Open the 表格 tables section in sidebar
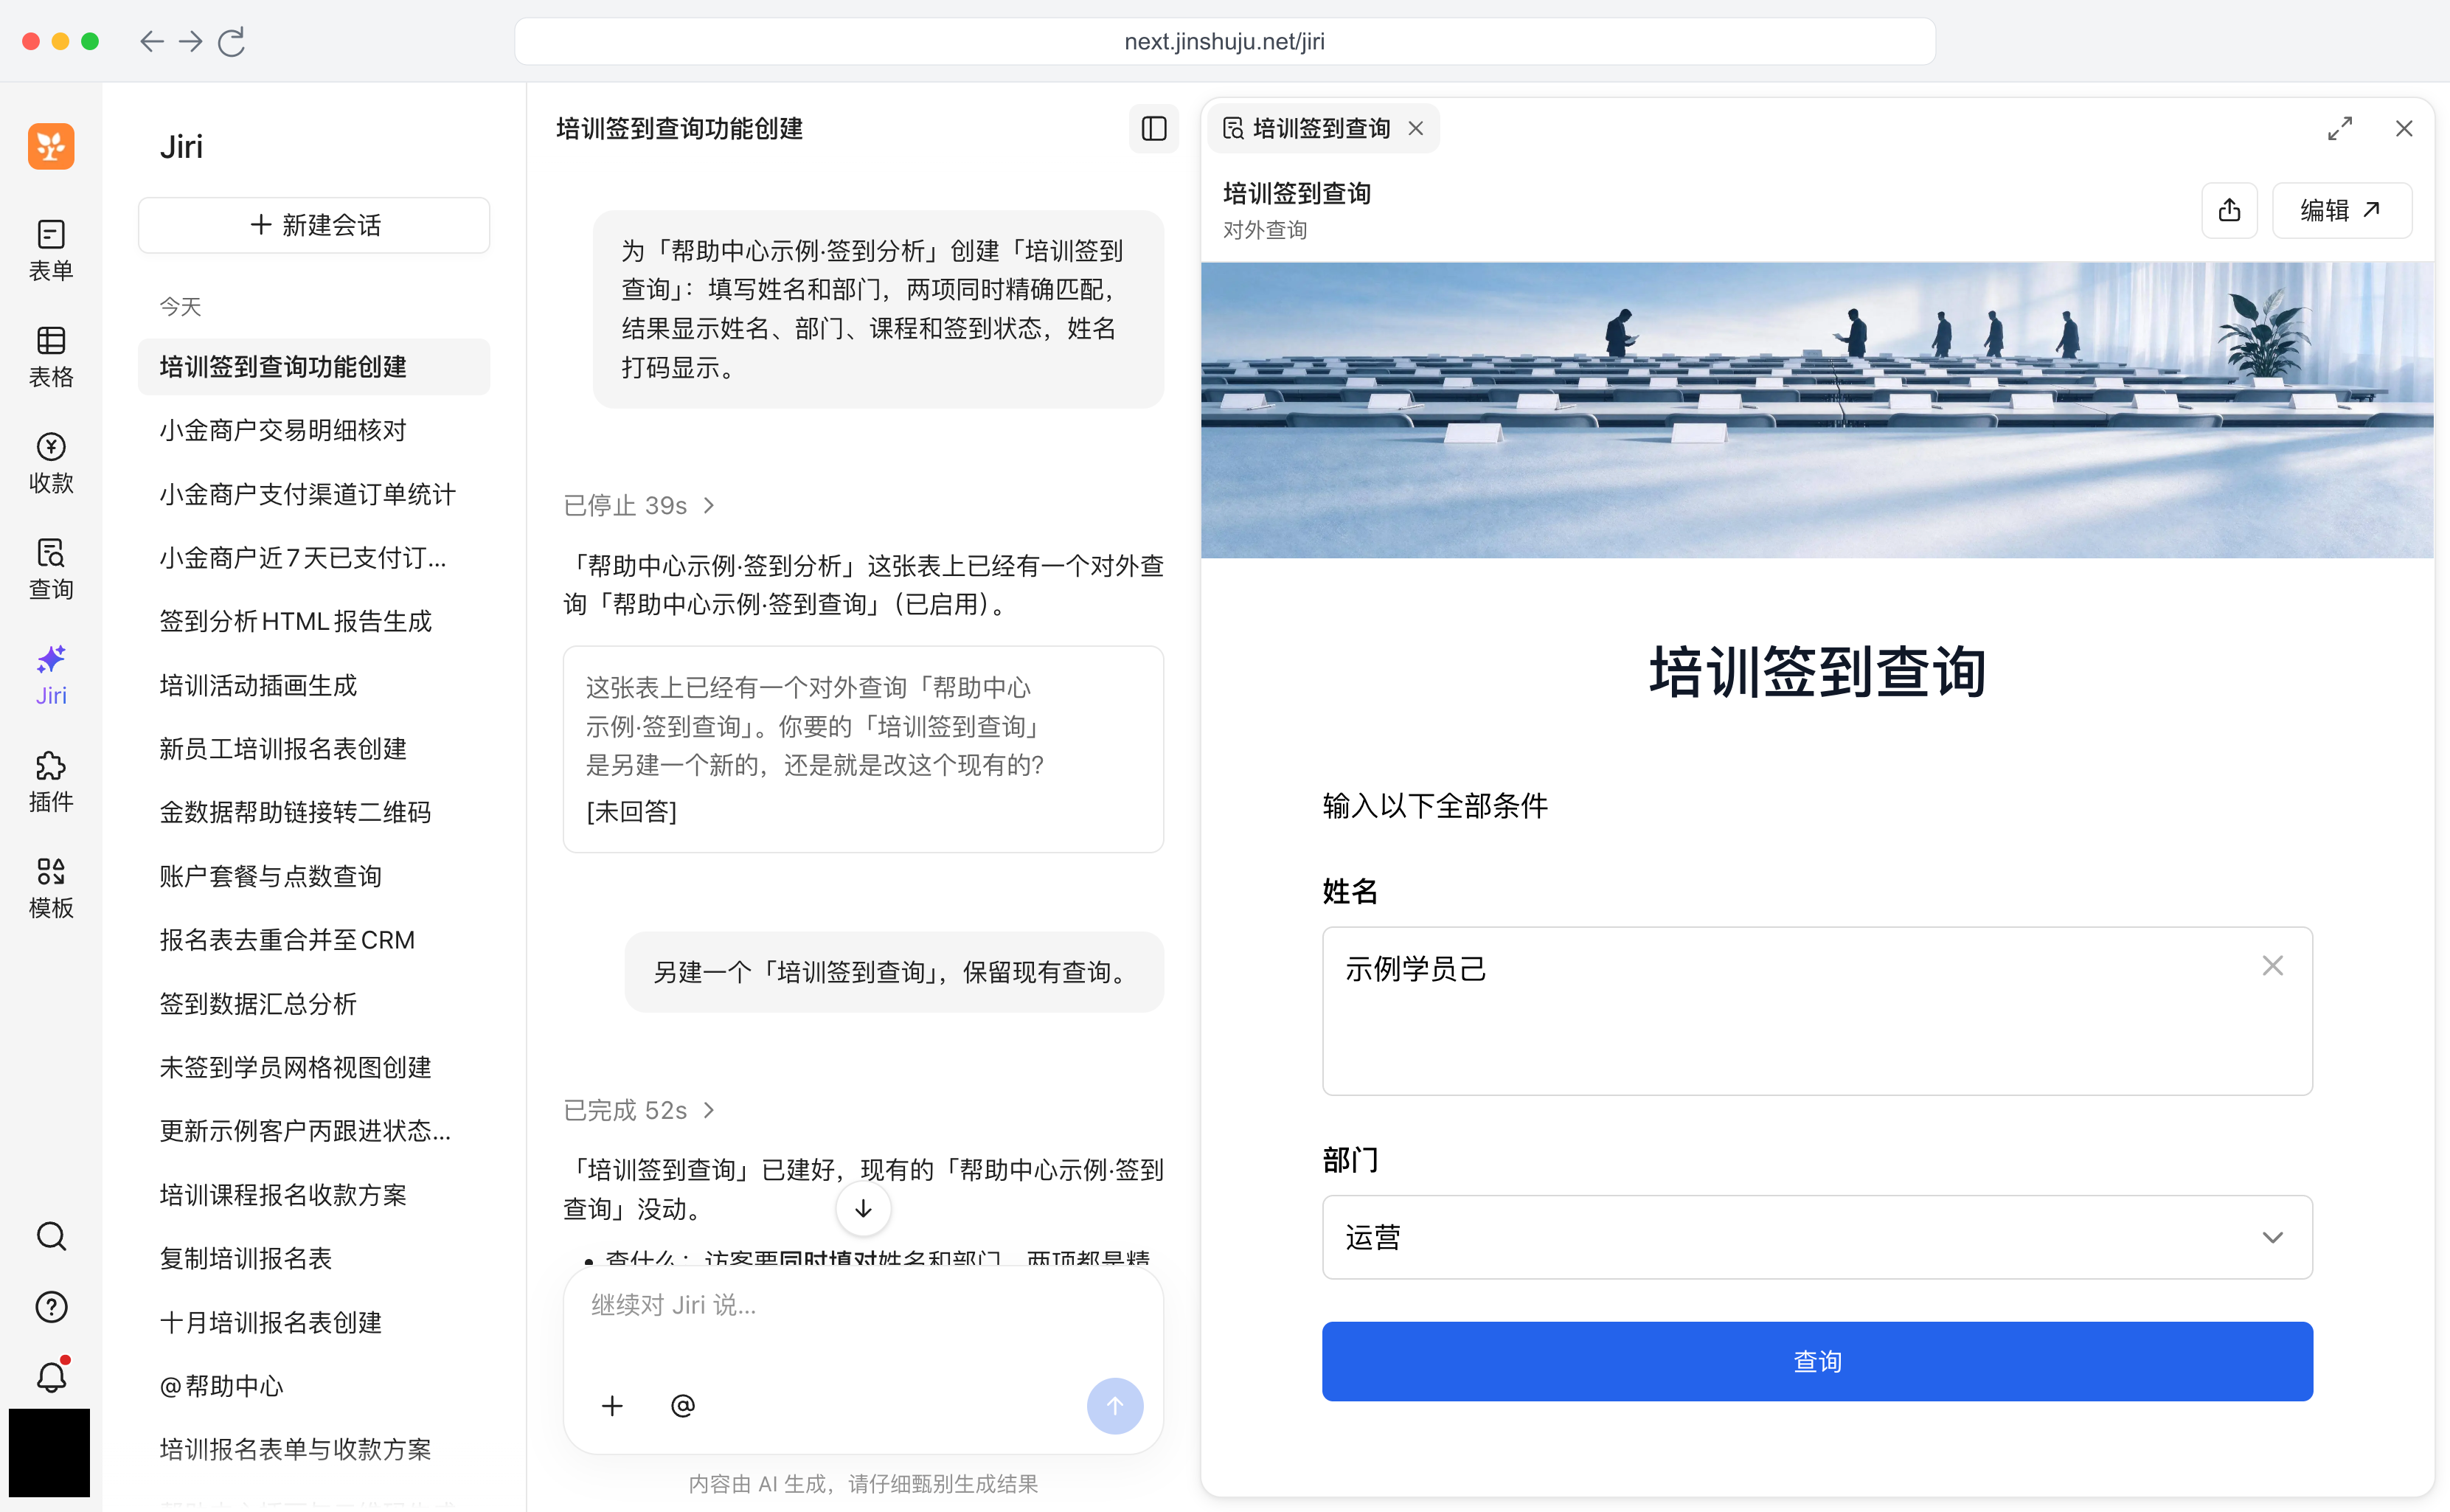This screenshot has height=1512, width=2450. (51, 357)
